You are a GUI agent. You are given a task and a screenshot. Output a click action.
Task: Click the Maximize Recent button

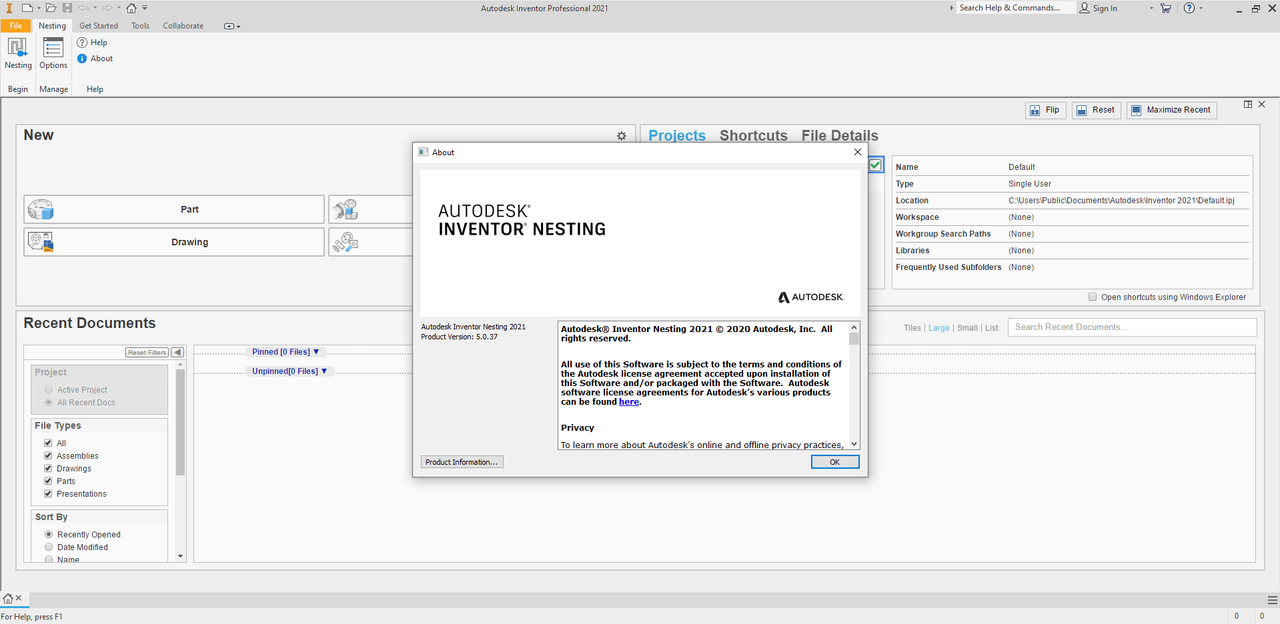(x=1172, y=110)
